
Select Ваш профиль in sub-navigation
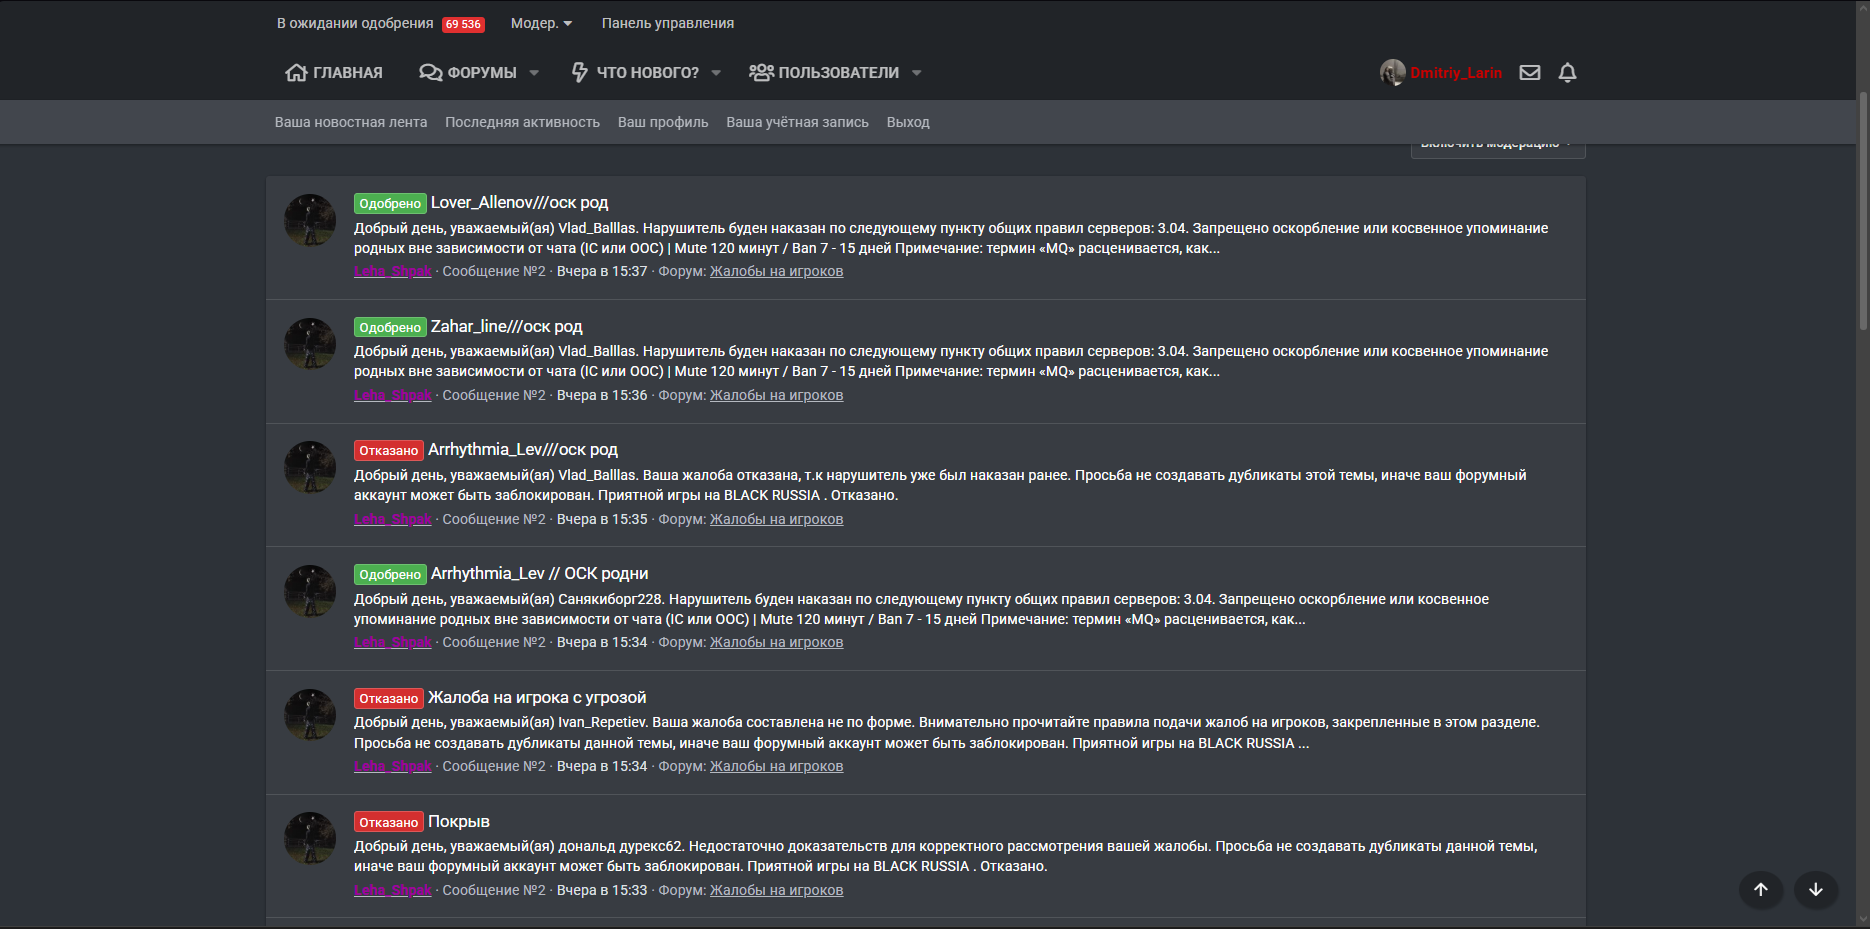[662, 122]
